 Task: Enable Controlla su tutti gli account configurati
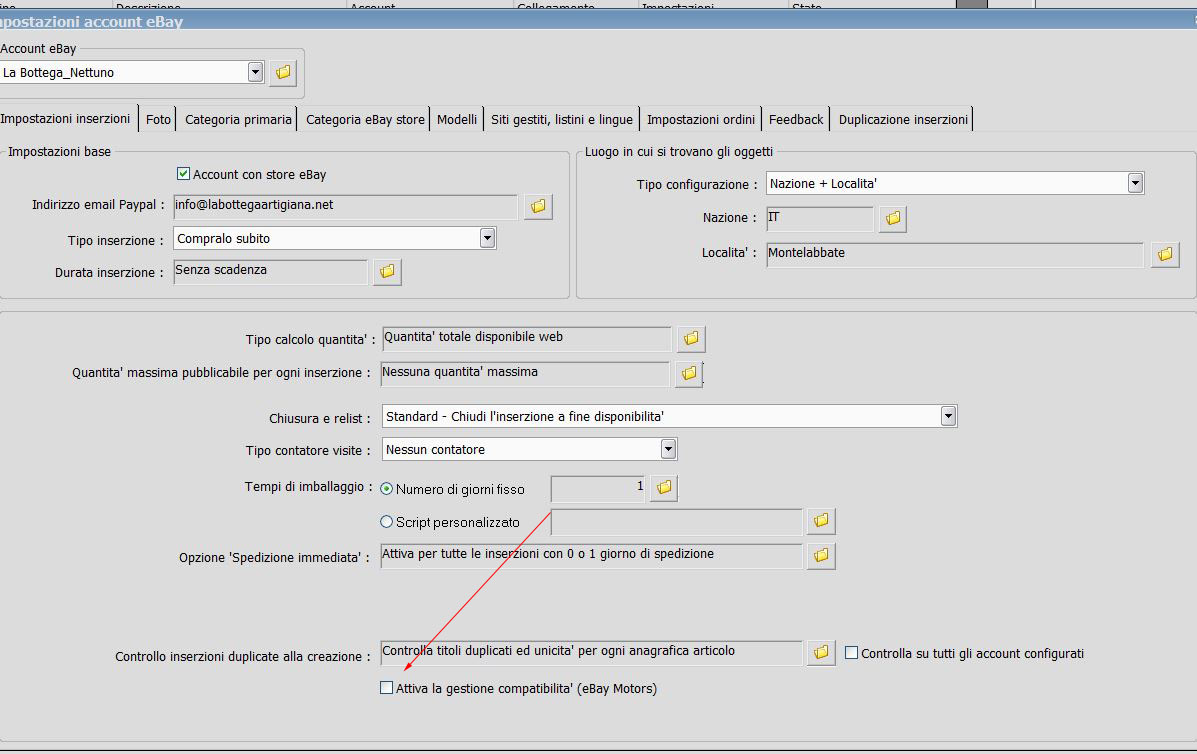851,653
